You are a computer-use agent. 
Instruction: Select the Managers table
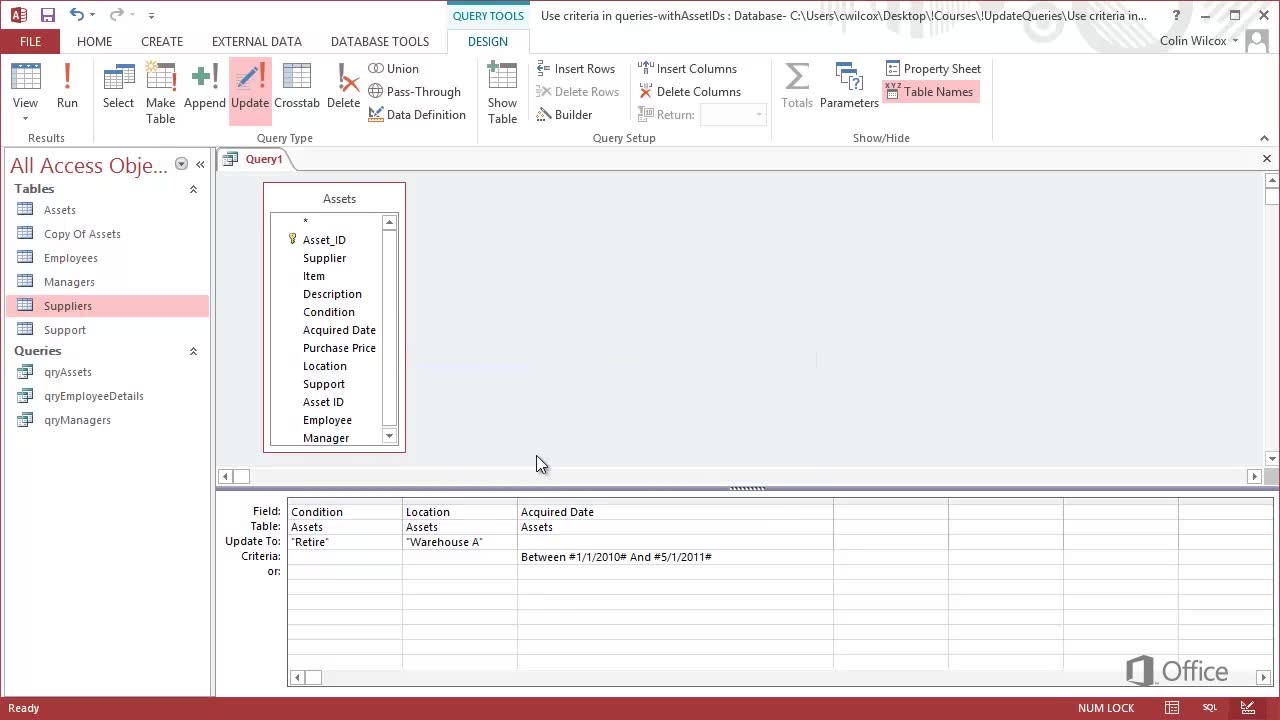(x=108, y=282)
